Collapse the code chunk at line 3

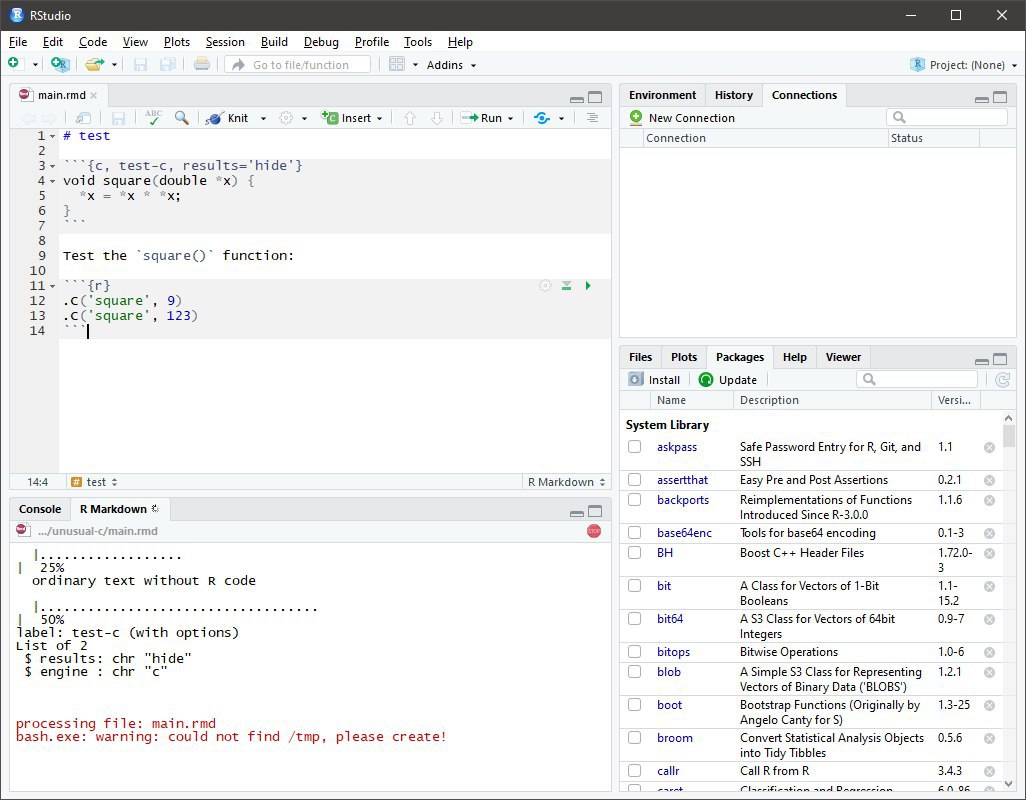pos(53,166)
